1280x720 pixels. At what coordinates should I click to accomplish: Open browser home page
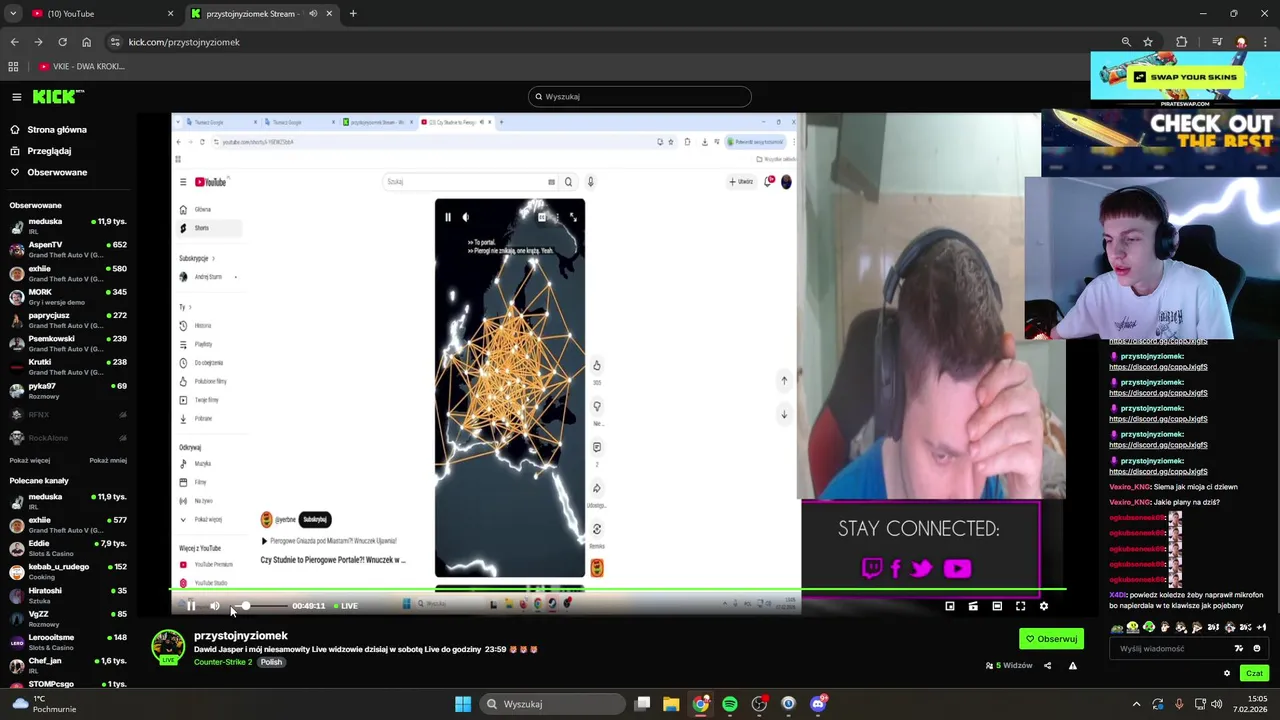pyautogui.click(x=86, y=42)
